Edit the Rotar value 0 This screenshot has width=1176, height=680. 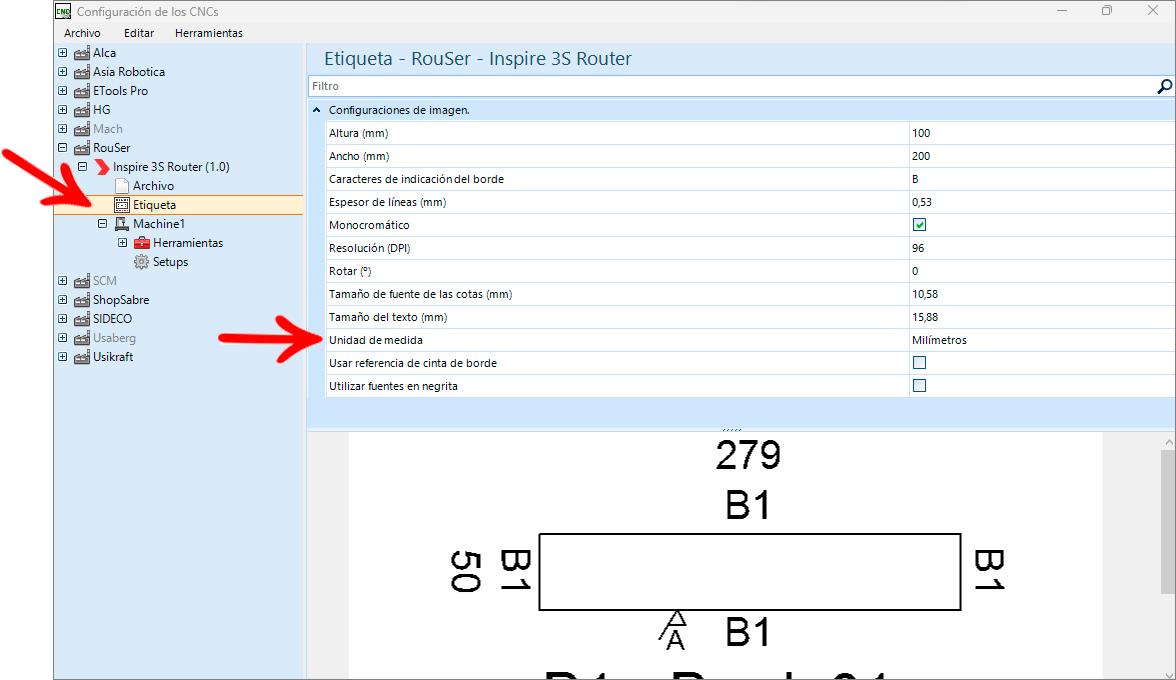click(x=1041, y=271)
